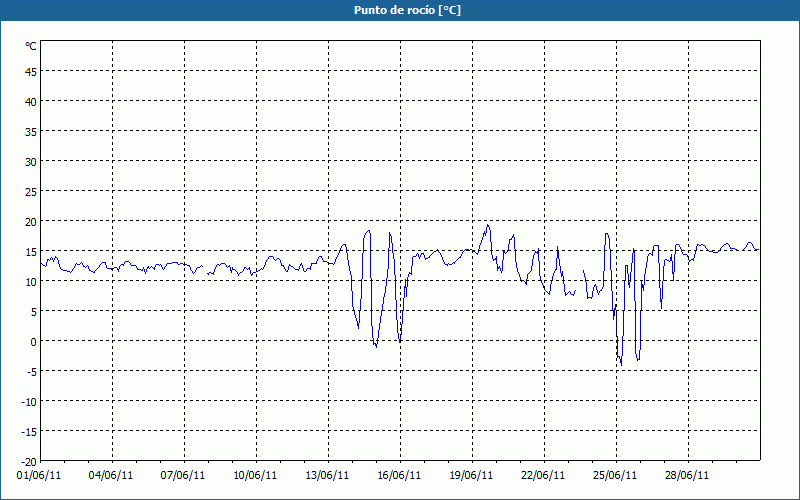Click the 20 value on the vertical axis
800x500 pixels.
(31, 222)
